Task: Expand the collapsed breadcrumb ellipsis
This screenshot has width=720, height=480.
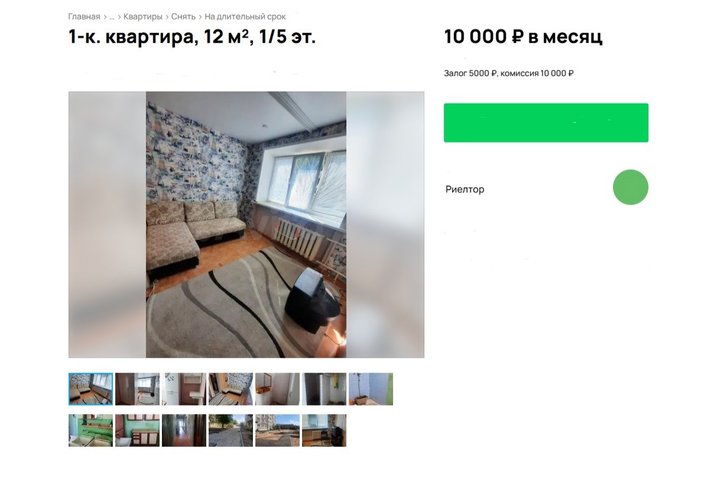Action: click(112, 17)
